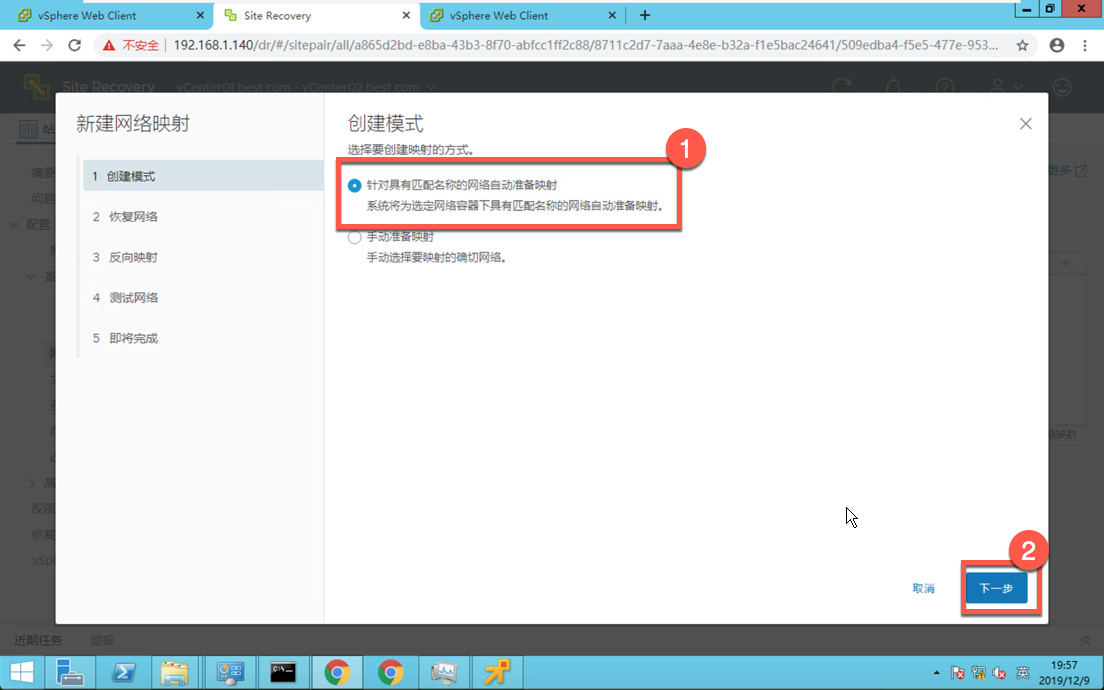Viewport: 1104px width, 690px height.
Task: Open the Command Prompt taskbar item
Action: (x=283, y=672)
